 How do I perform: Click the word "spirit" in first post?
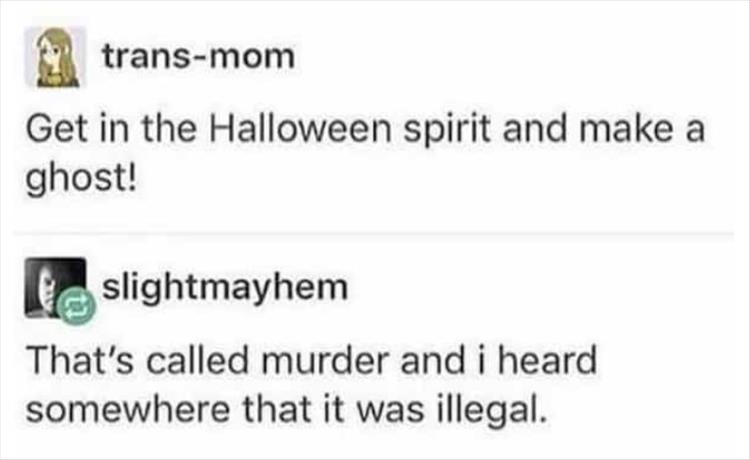448,131
